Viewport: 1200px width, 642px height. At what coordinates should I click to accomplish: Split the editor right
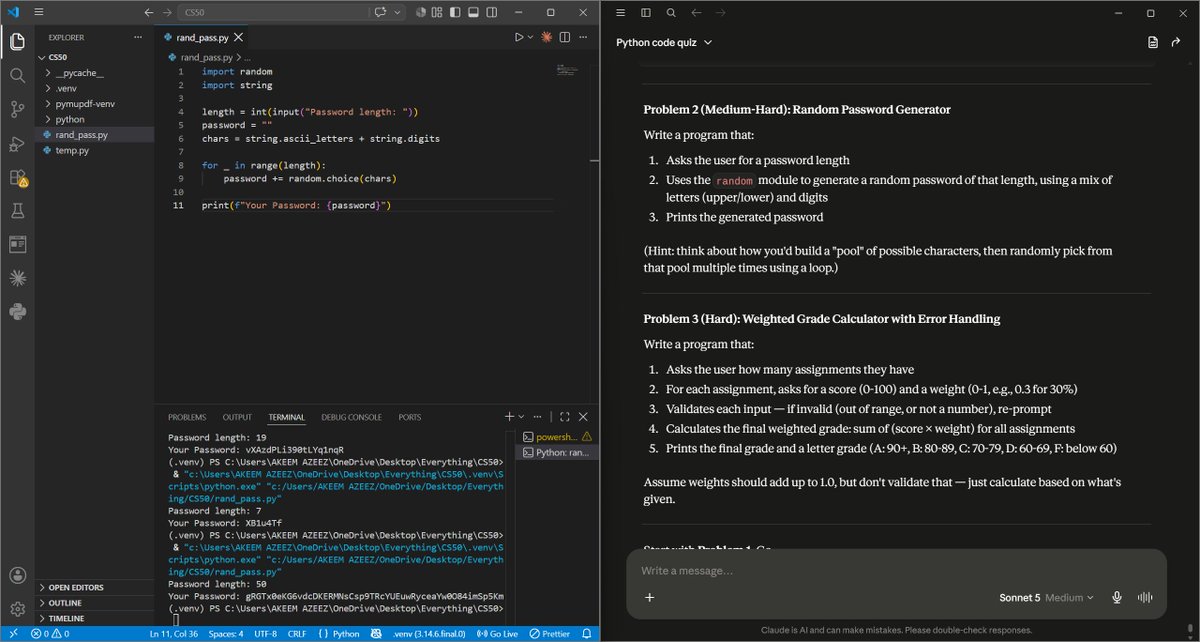565,37
